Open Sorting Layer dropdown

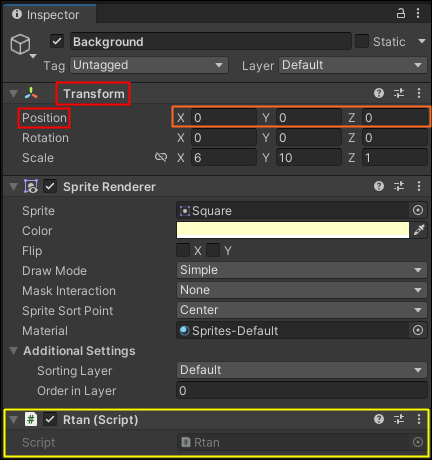[x=302, y=370]
